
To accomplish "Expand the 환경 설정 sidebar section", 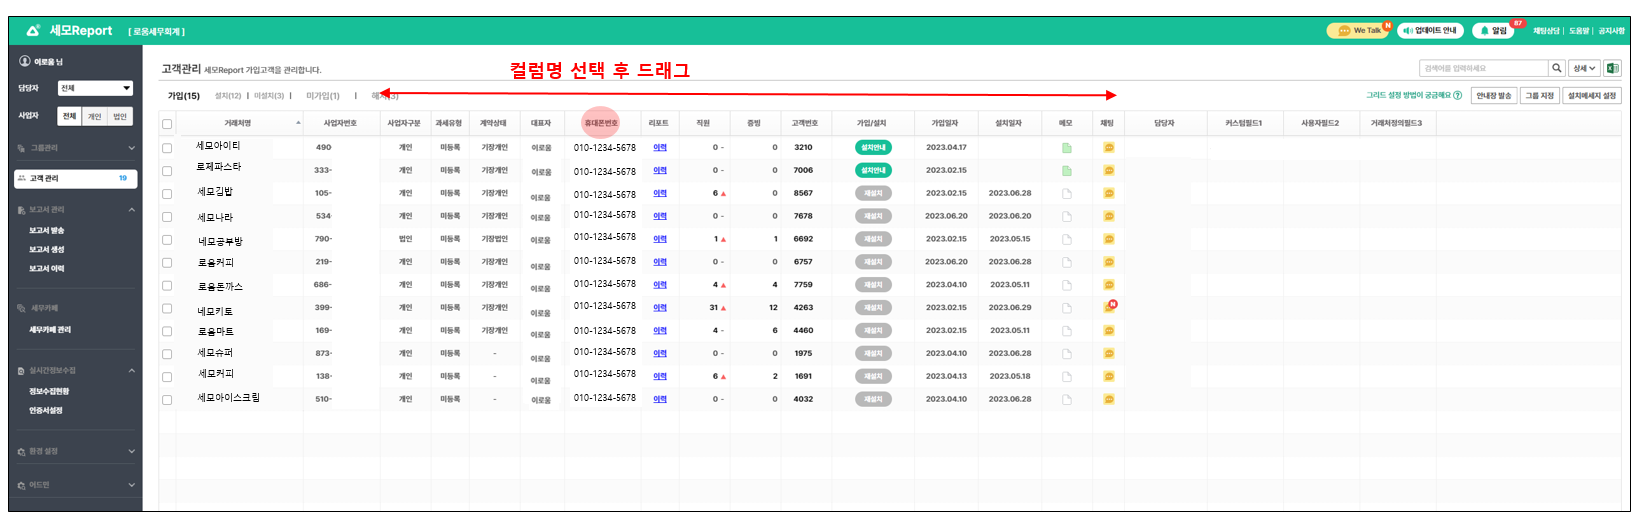I will (x=75, y=452).
